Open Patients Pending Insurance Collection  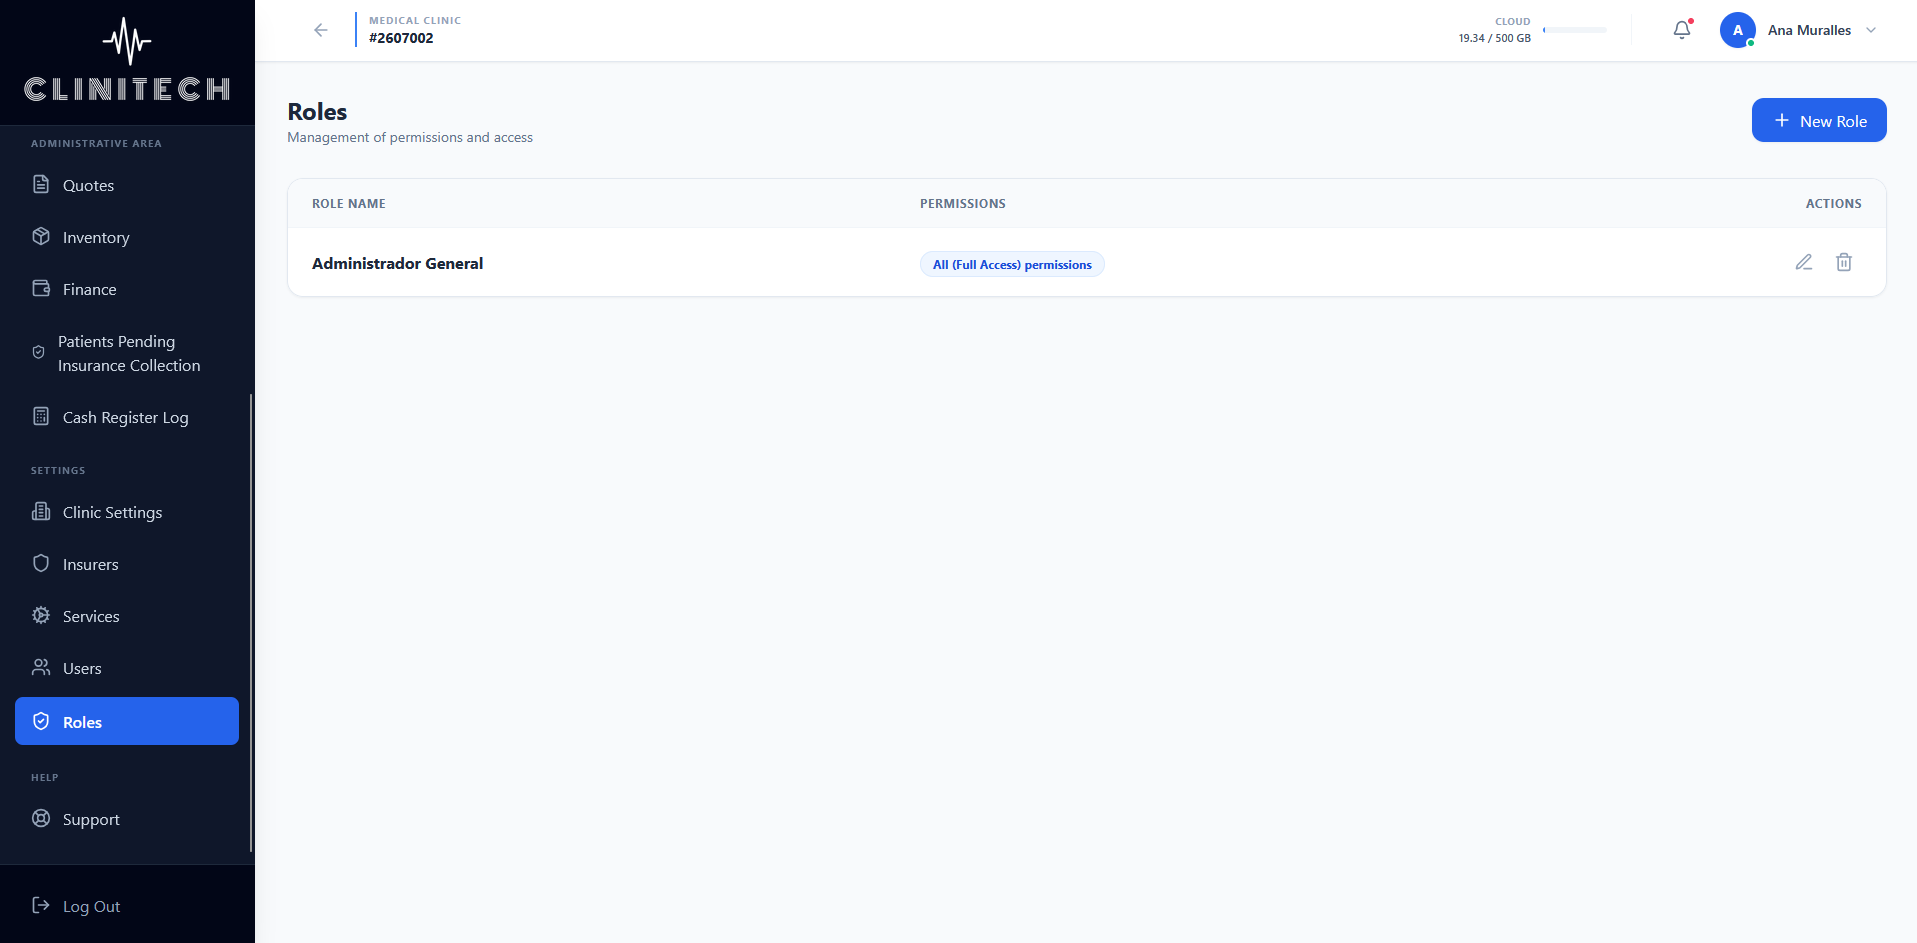(x=127, y=353)
